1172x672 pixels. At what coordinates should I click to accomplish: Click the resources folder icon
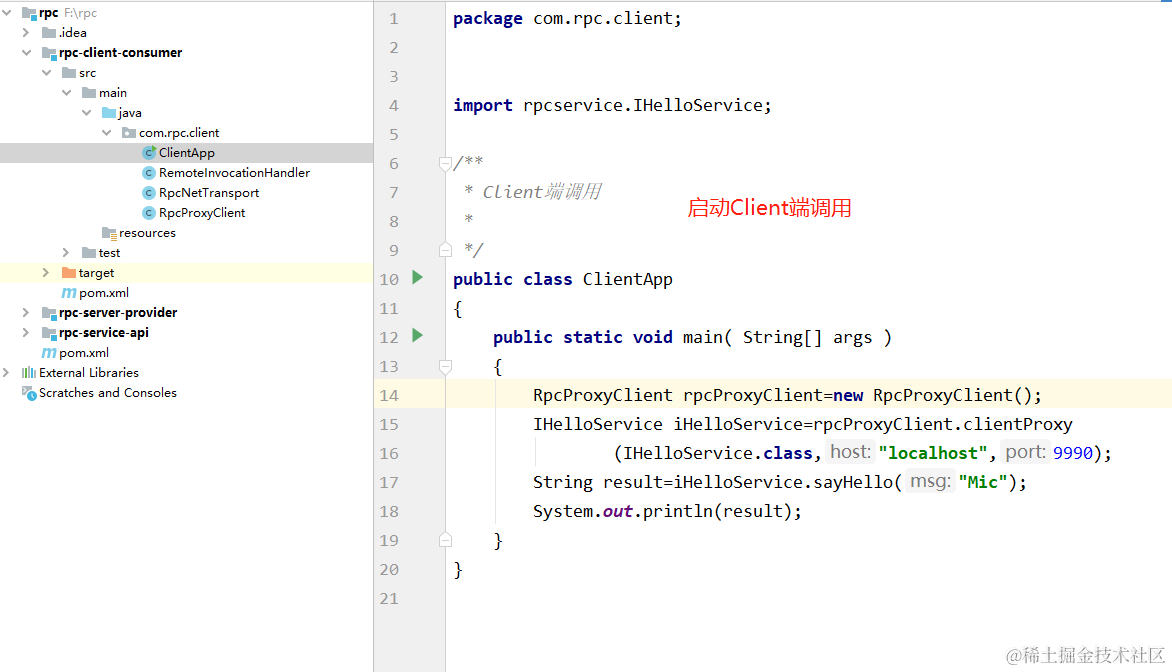[x=109, y=233]
